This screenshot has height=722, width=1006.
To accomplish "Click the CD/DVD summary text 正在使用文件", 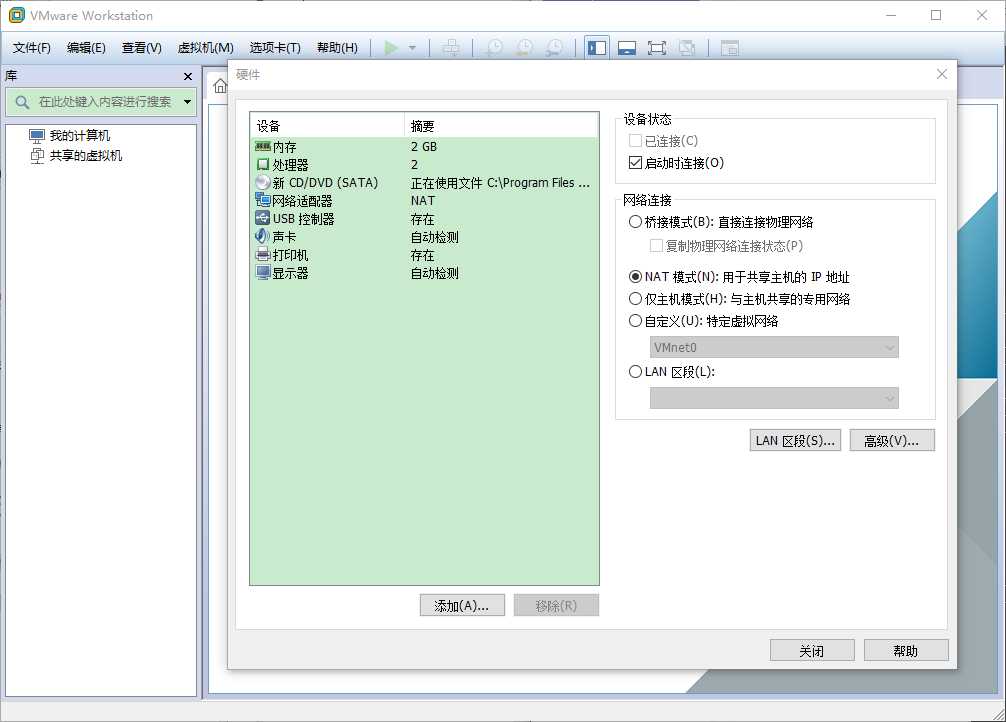I will point(447,183).
